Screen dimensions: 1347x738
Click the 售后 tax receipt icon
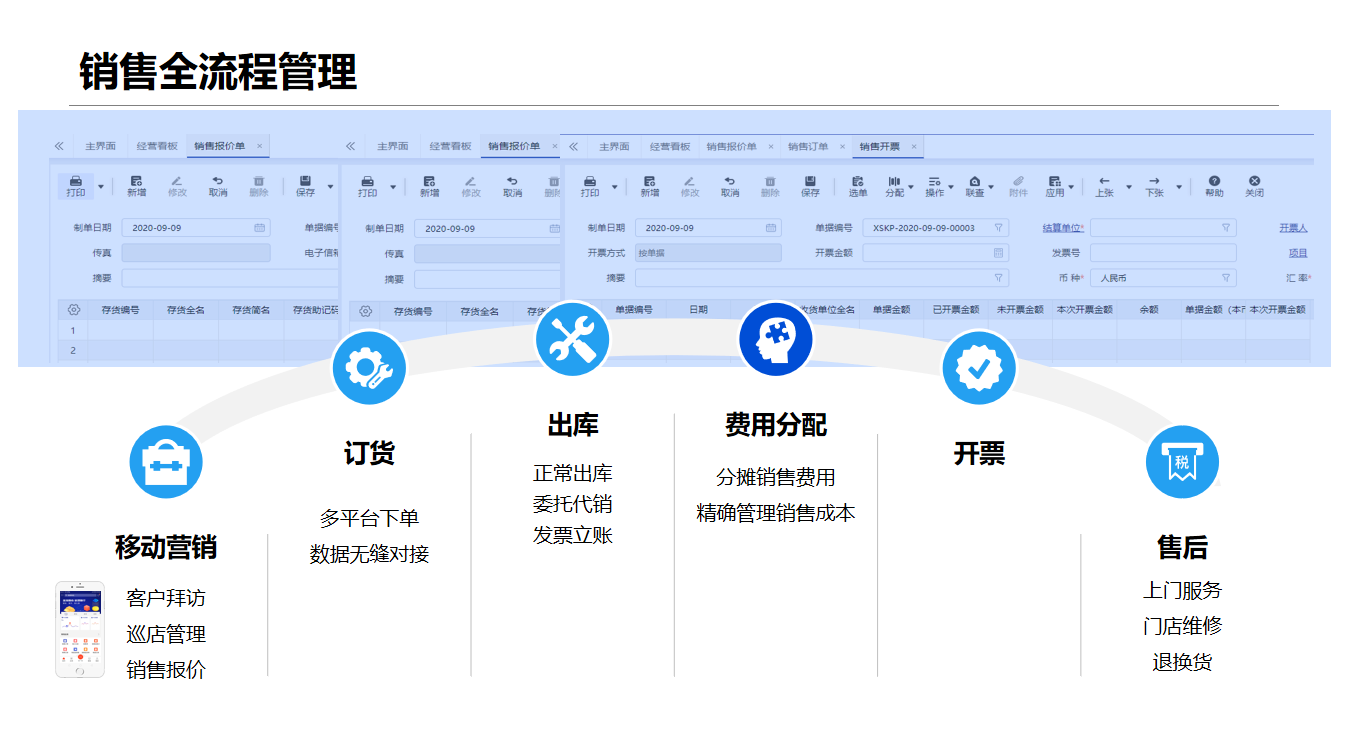1182,461
